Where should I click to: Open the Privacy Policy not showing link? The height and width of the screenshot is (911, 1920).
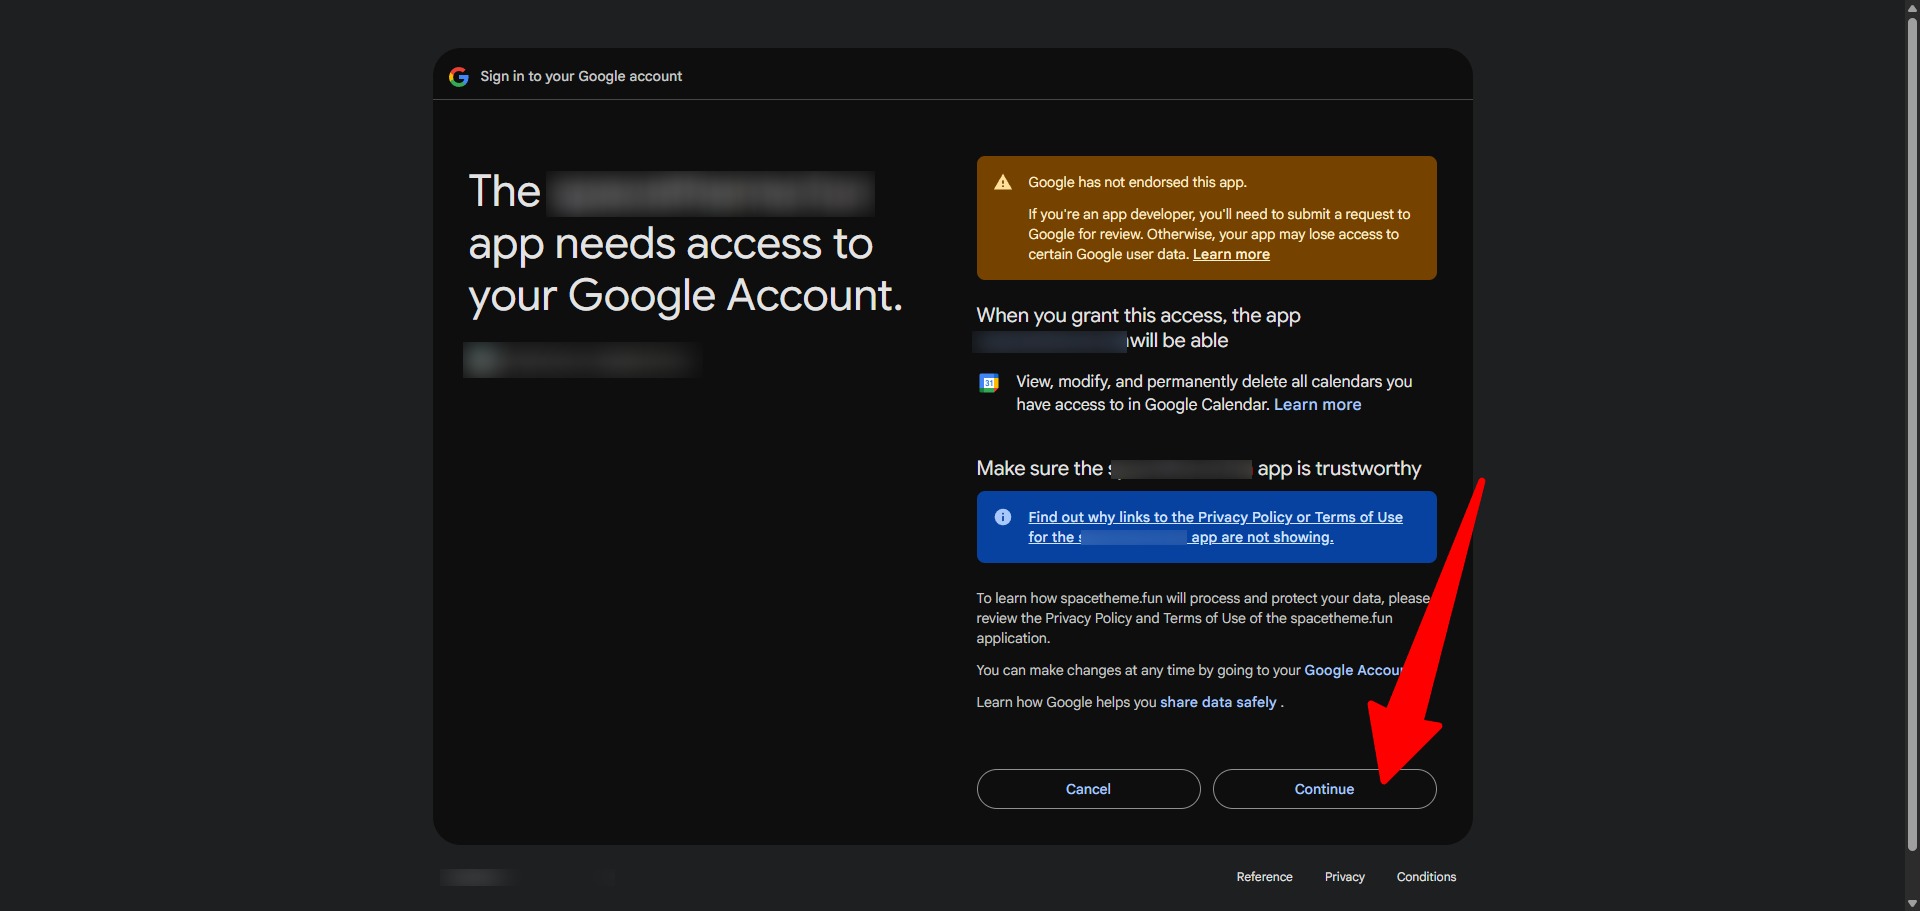(1215, 527)
